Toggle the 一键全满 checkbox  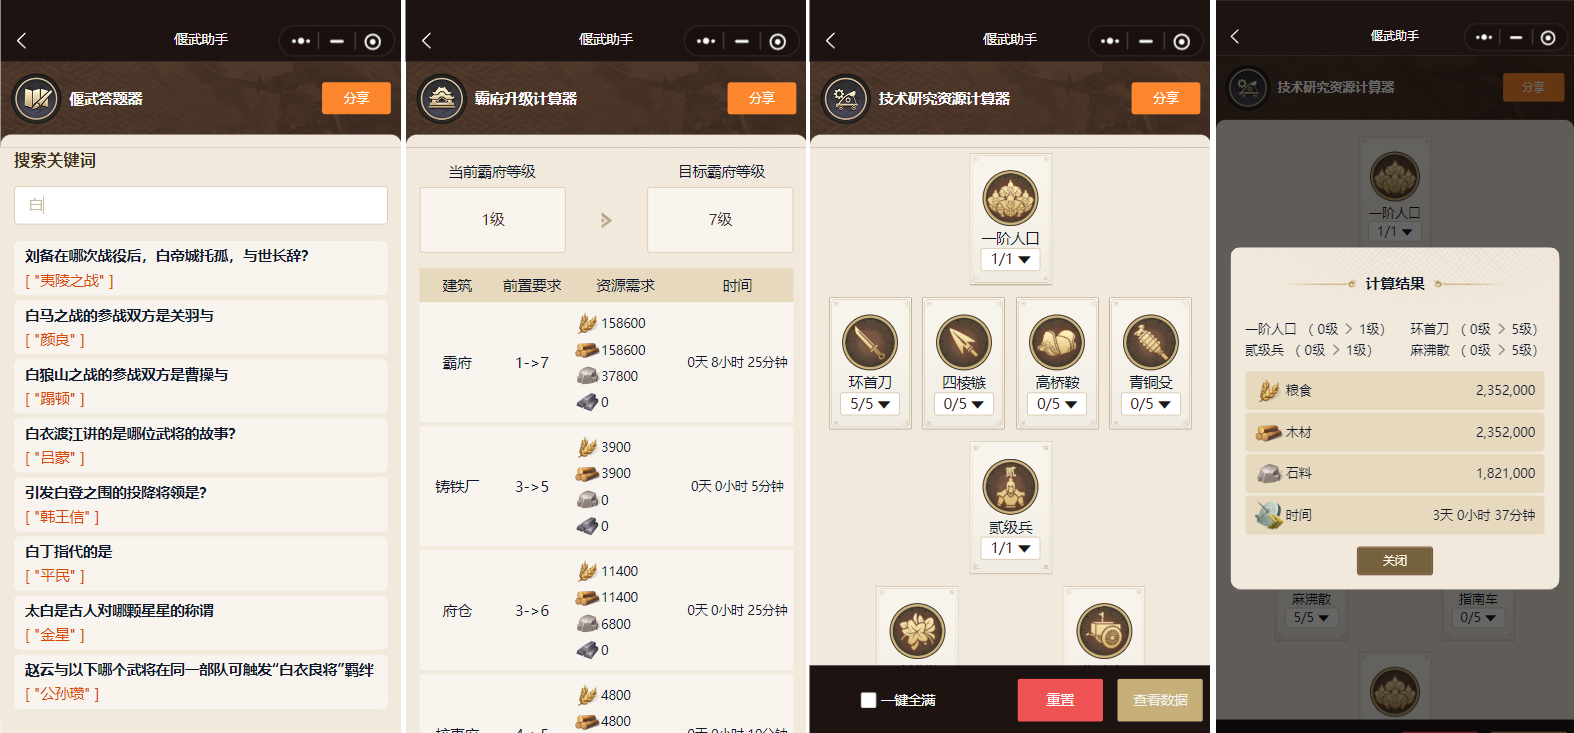click(868, 700)
